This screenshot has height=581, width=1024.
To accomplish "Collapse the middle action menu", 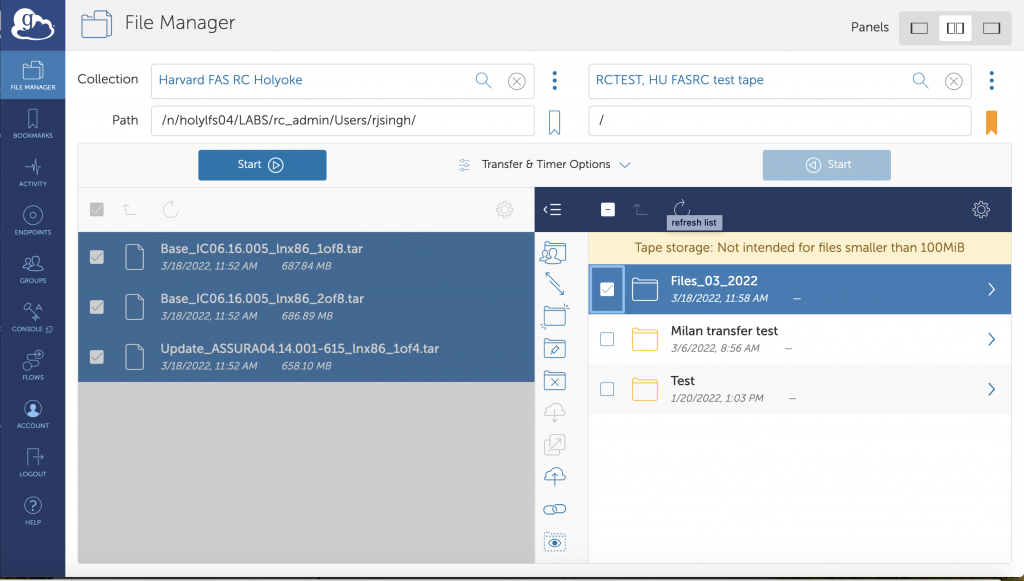I will (x=552, y=210).
